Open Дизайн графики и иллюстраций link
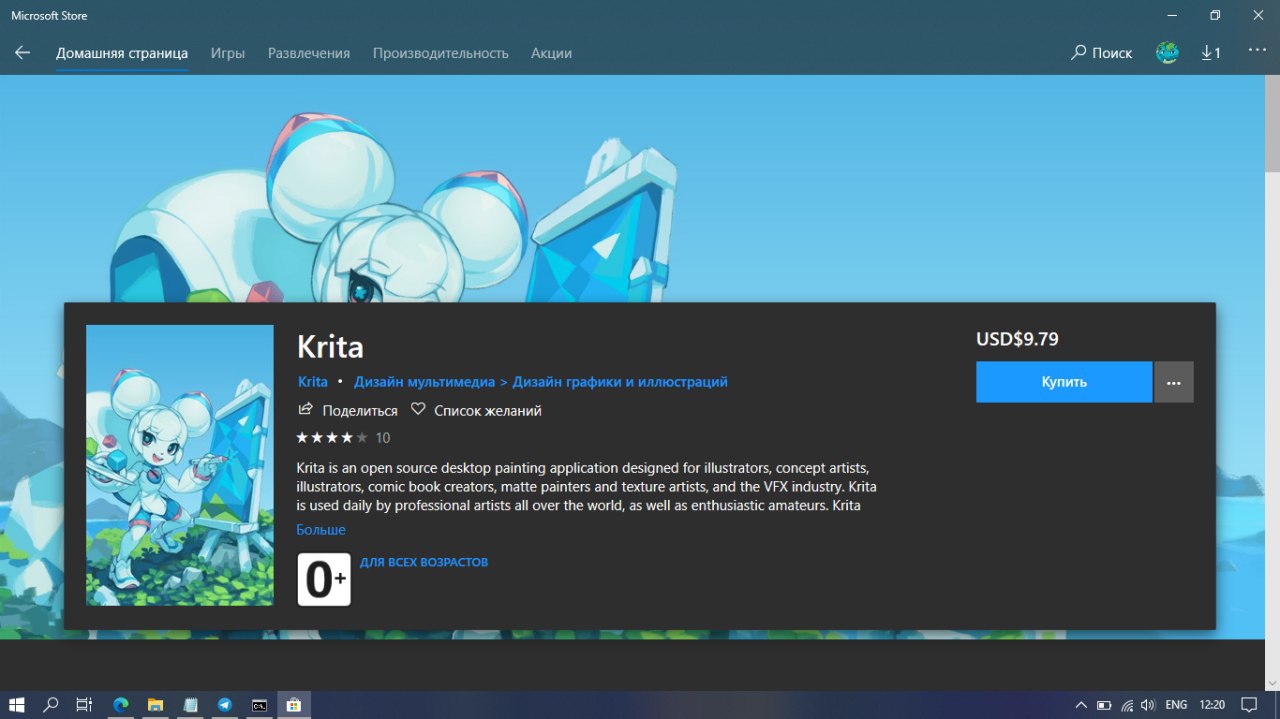This screenshot has height=719, width=1280. point(620,382)
